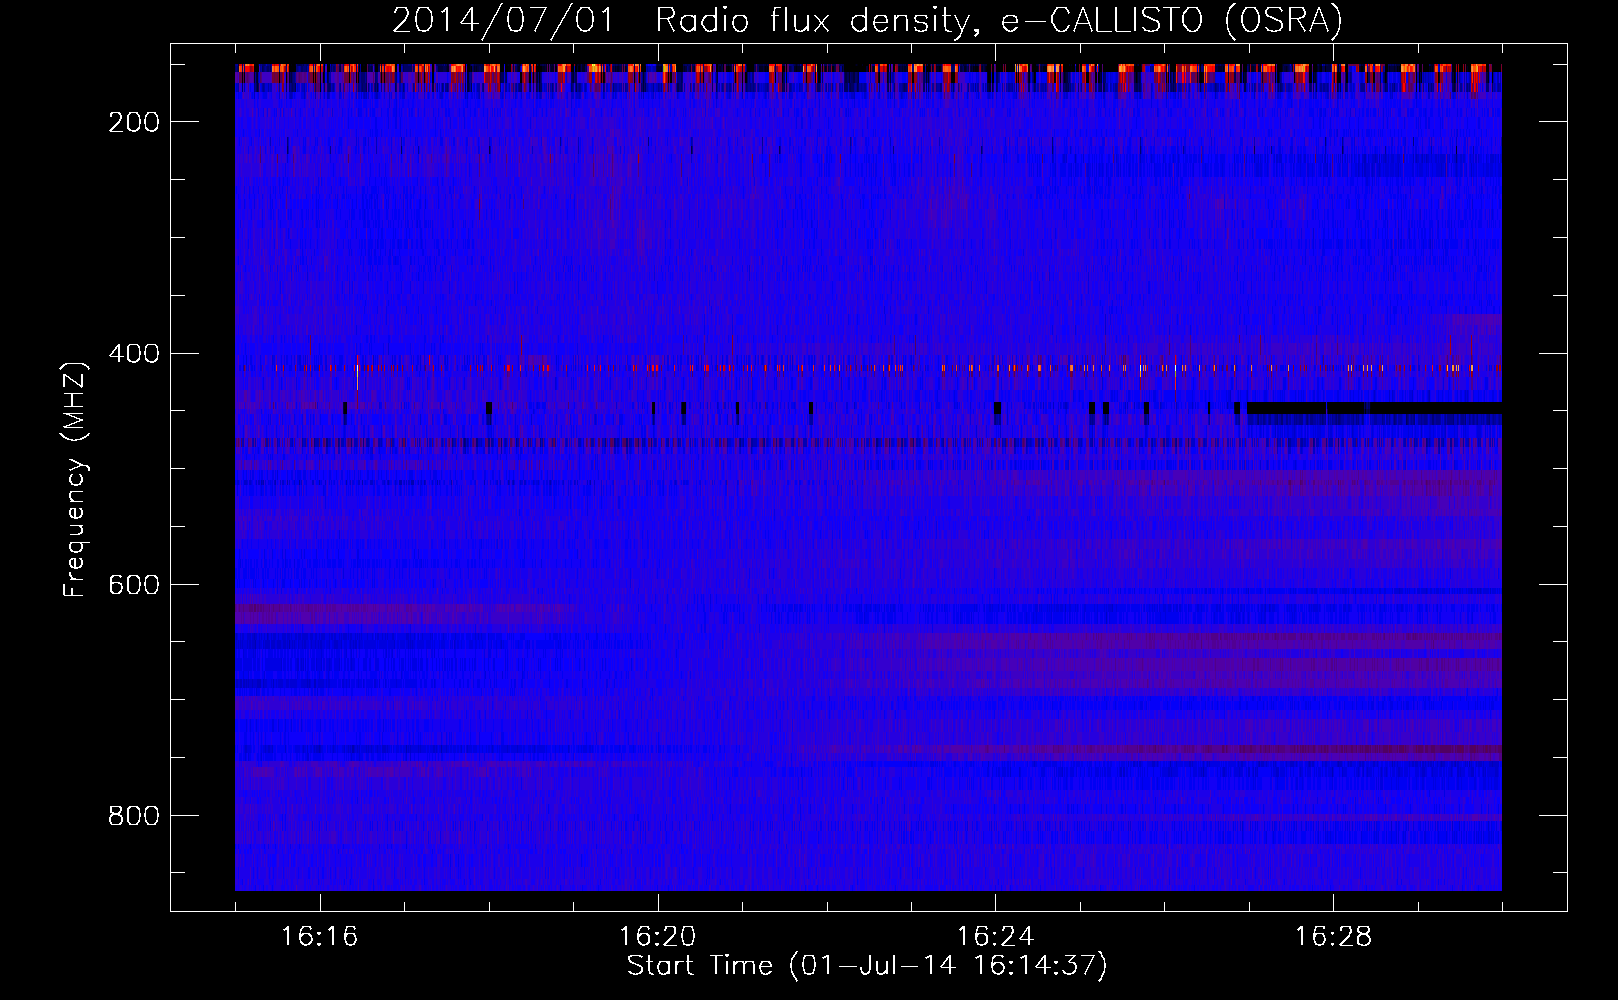Click the 'Frequency (MHZ)' axis label
1618x1000 pixels.
point(75,479)
